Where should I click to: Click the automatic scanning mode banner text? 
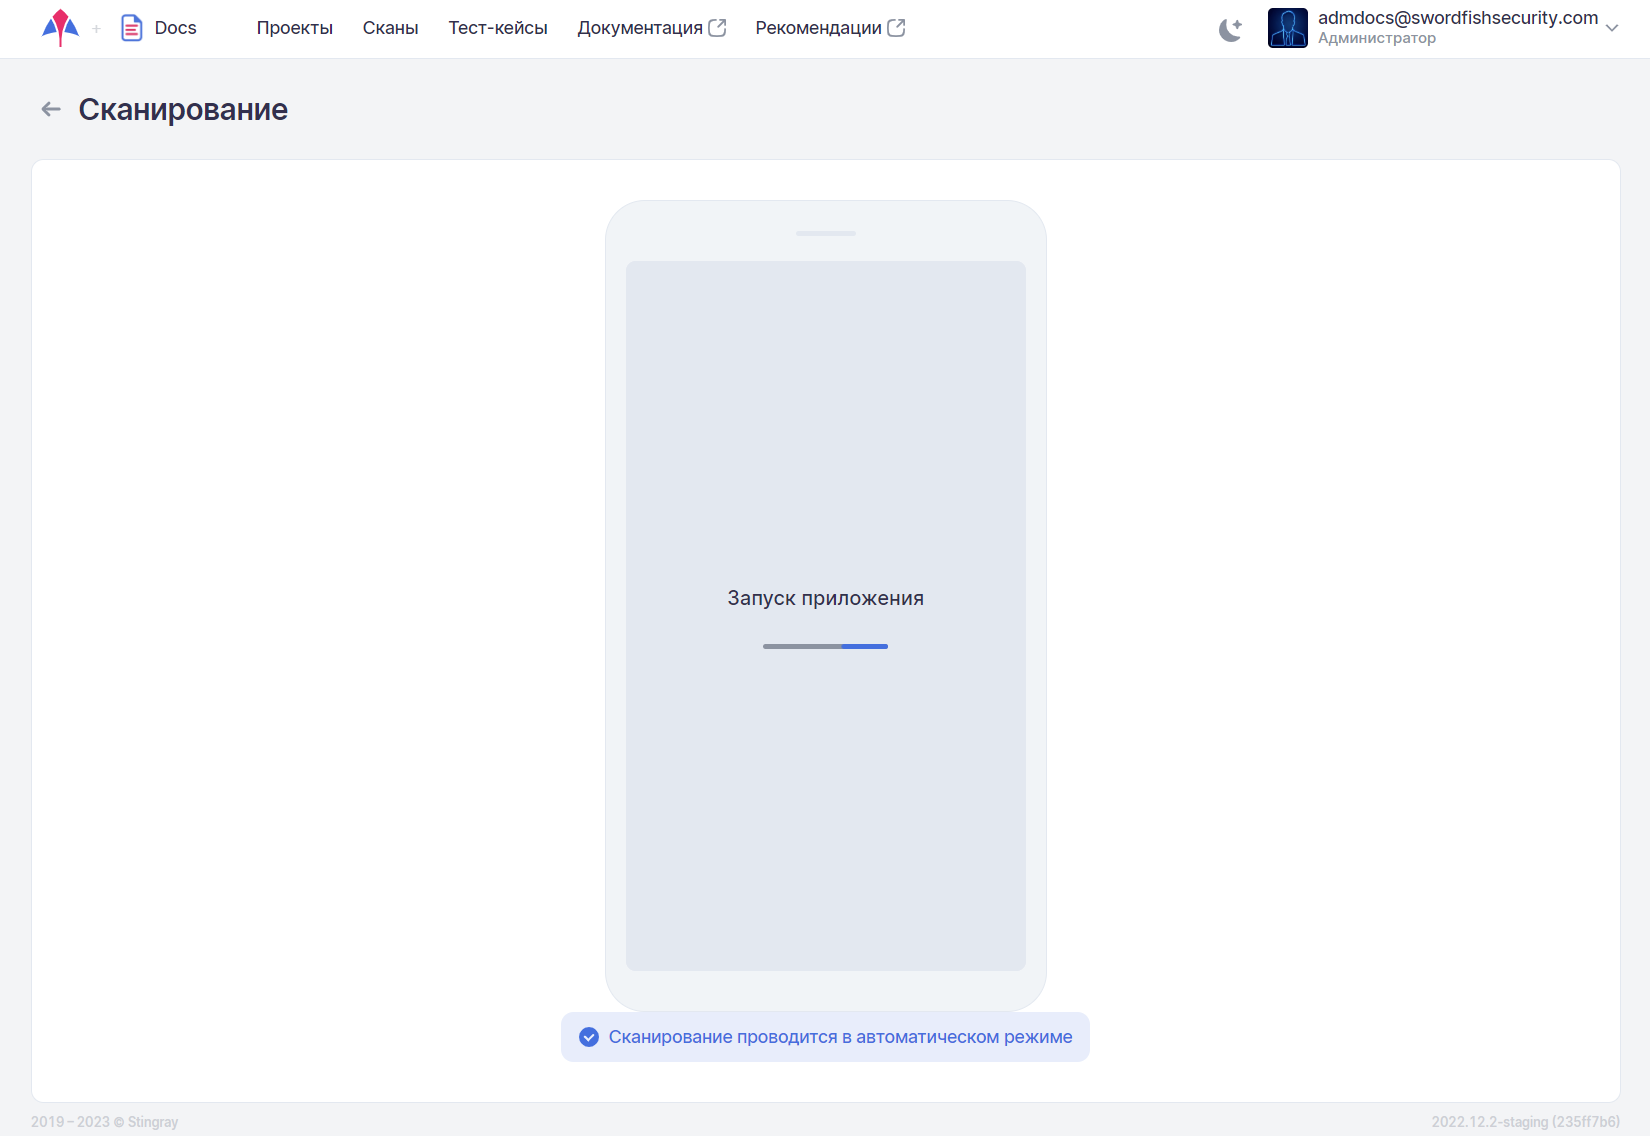(840, 1037)
